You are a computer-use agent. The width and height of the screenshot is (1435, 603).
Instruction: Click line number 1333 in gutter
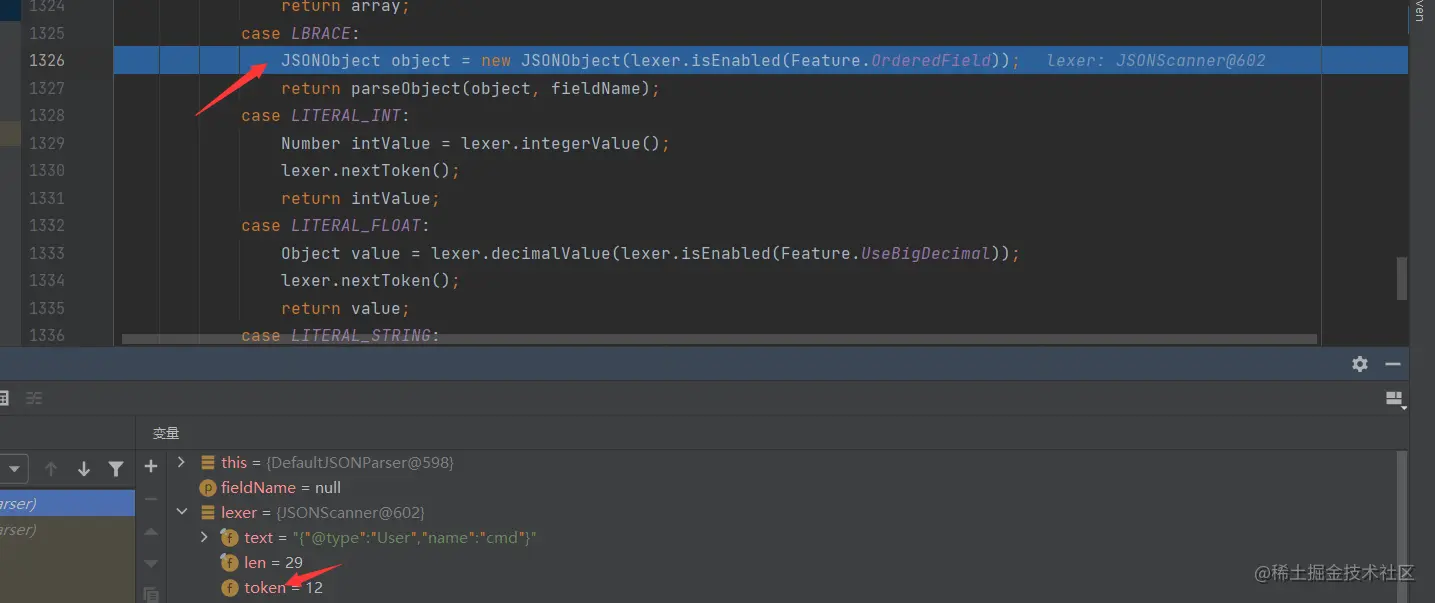click(x=47, y=253)
